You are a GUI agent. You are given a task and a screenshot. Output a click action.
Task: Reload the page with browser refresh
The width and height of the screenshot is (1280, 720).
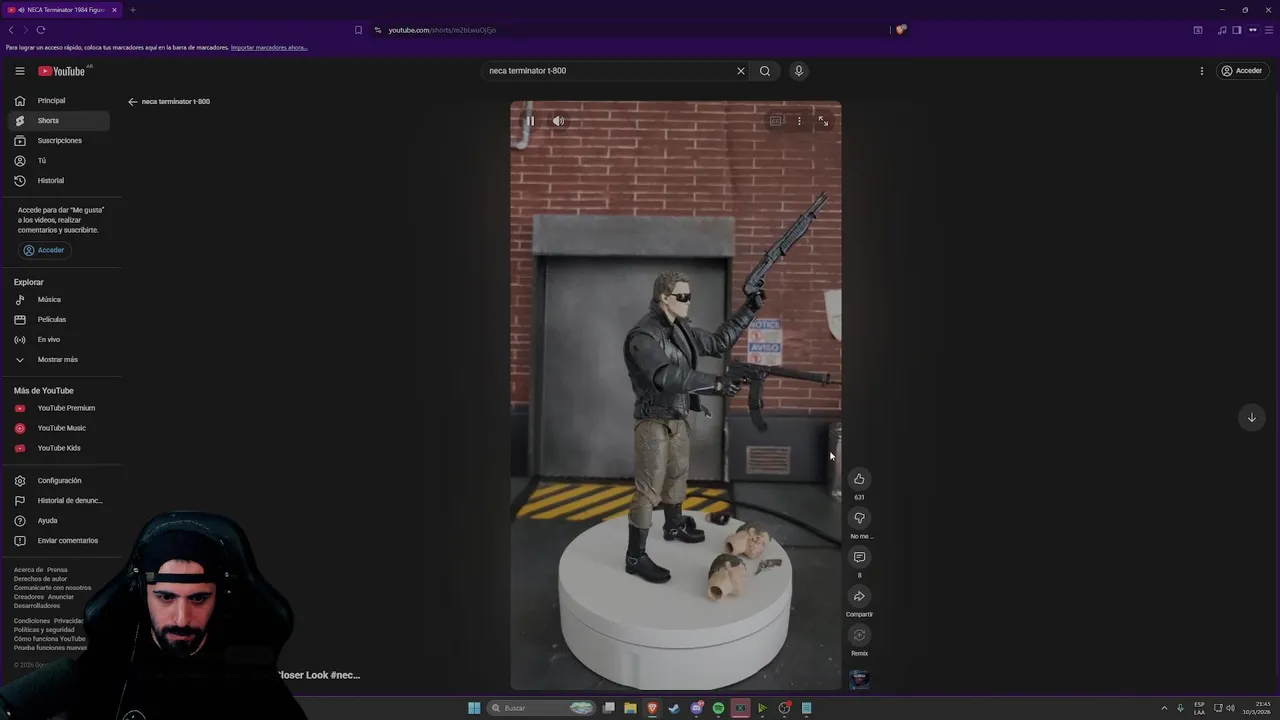41,30
